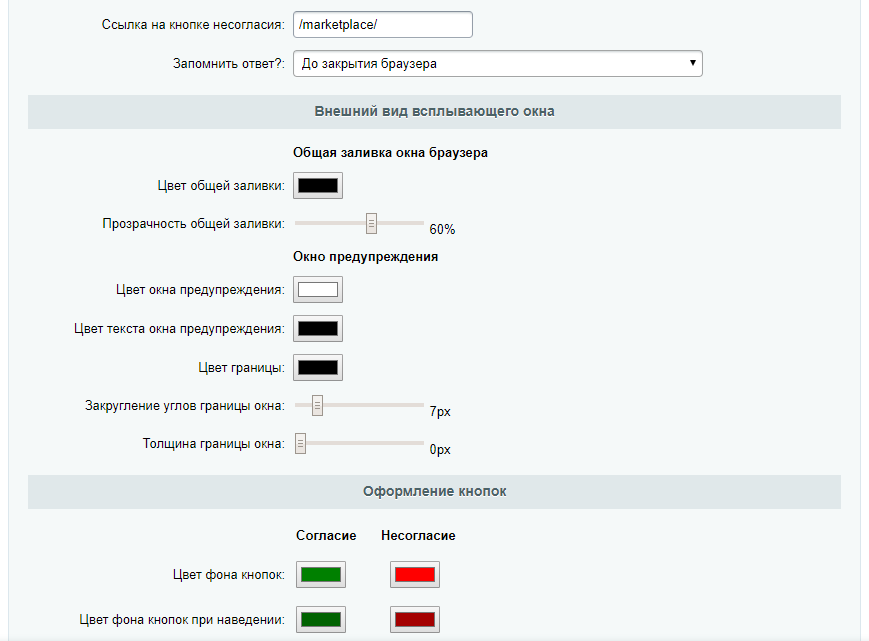This screenshot has height=641, width=869.
Task: Click the 'Общая заливка окна браузера' subheading
Action: pyautogui.click(x=390, y=153)
